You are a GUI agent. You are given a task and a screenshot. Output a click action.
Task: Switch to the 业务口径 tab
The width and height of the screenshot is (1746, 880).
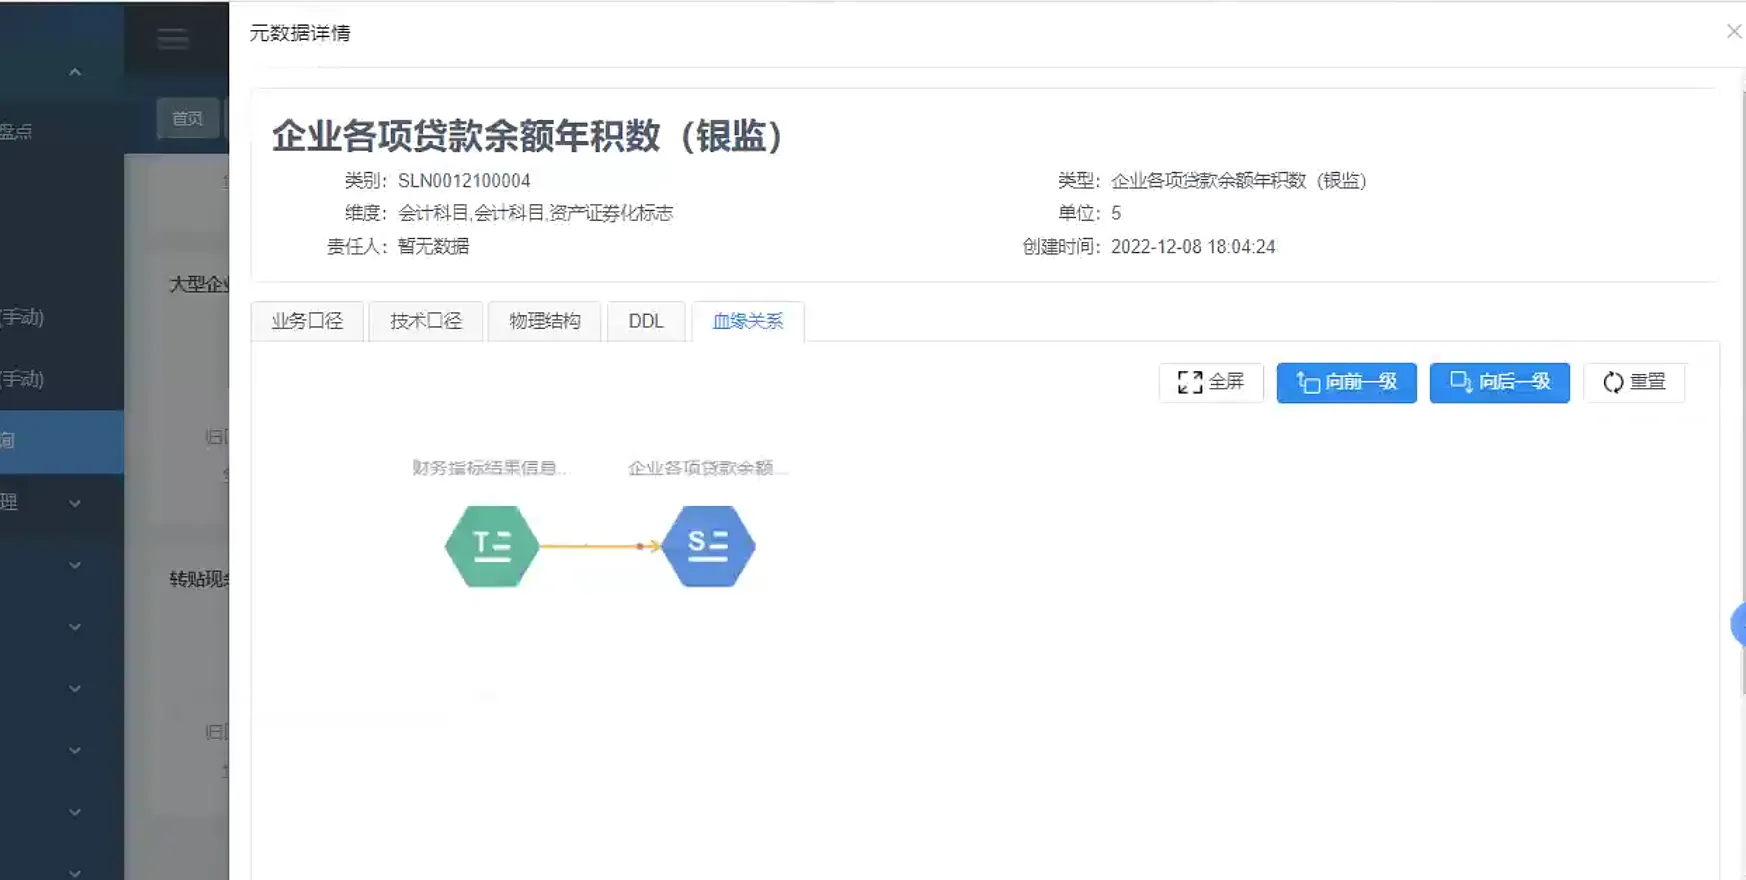point(307,321)
